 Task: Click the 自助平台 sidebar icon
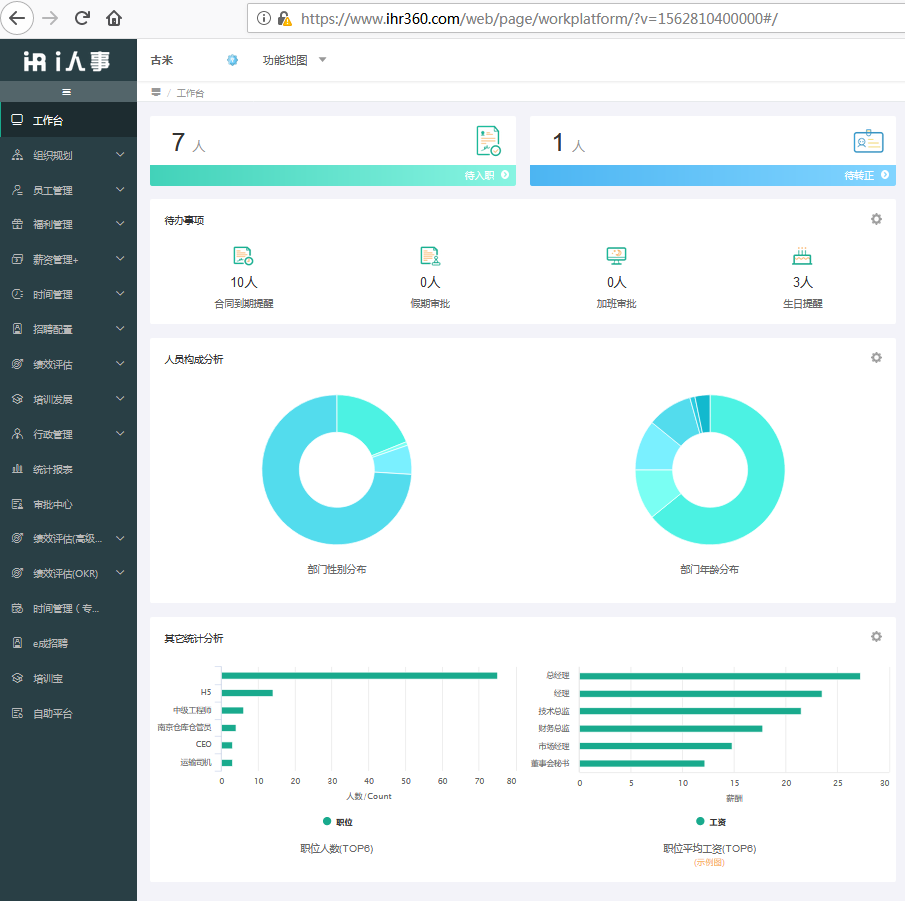tap(17, 713)
